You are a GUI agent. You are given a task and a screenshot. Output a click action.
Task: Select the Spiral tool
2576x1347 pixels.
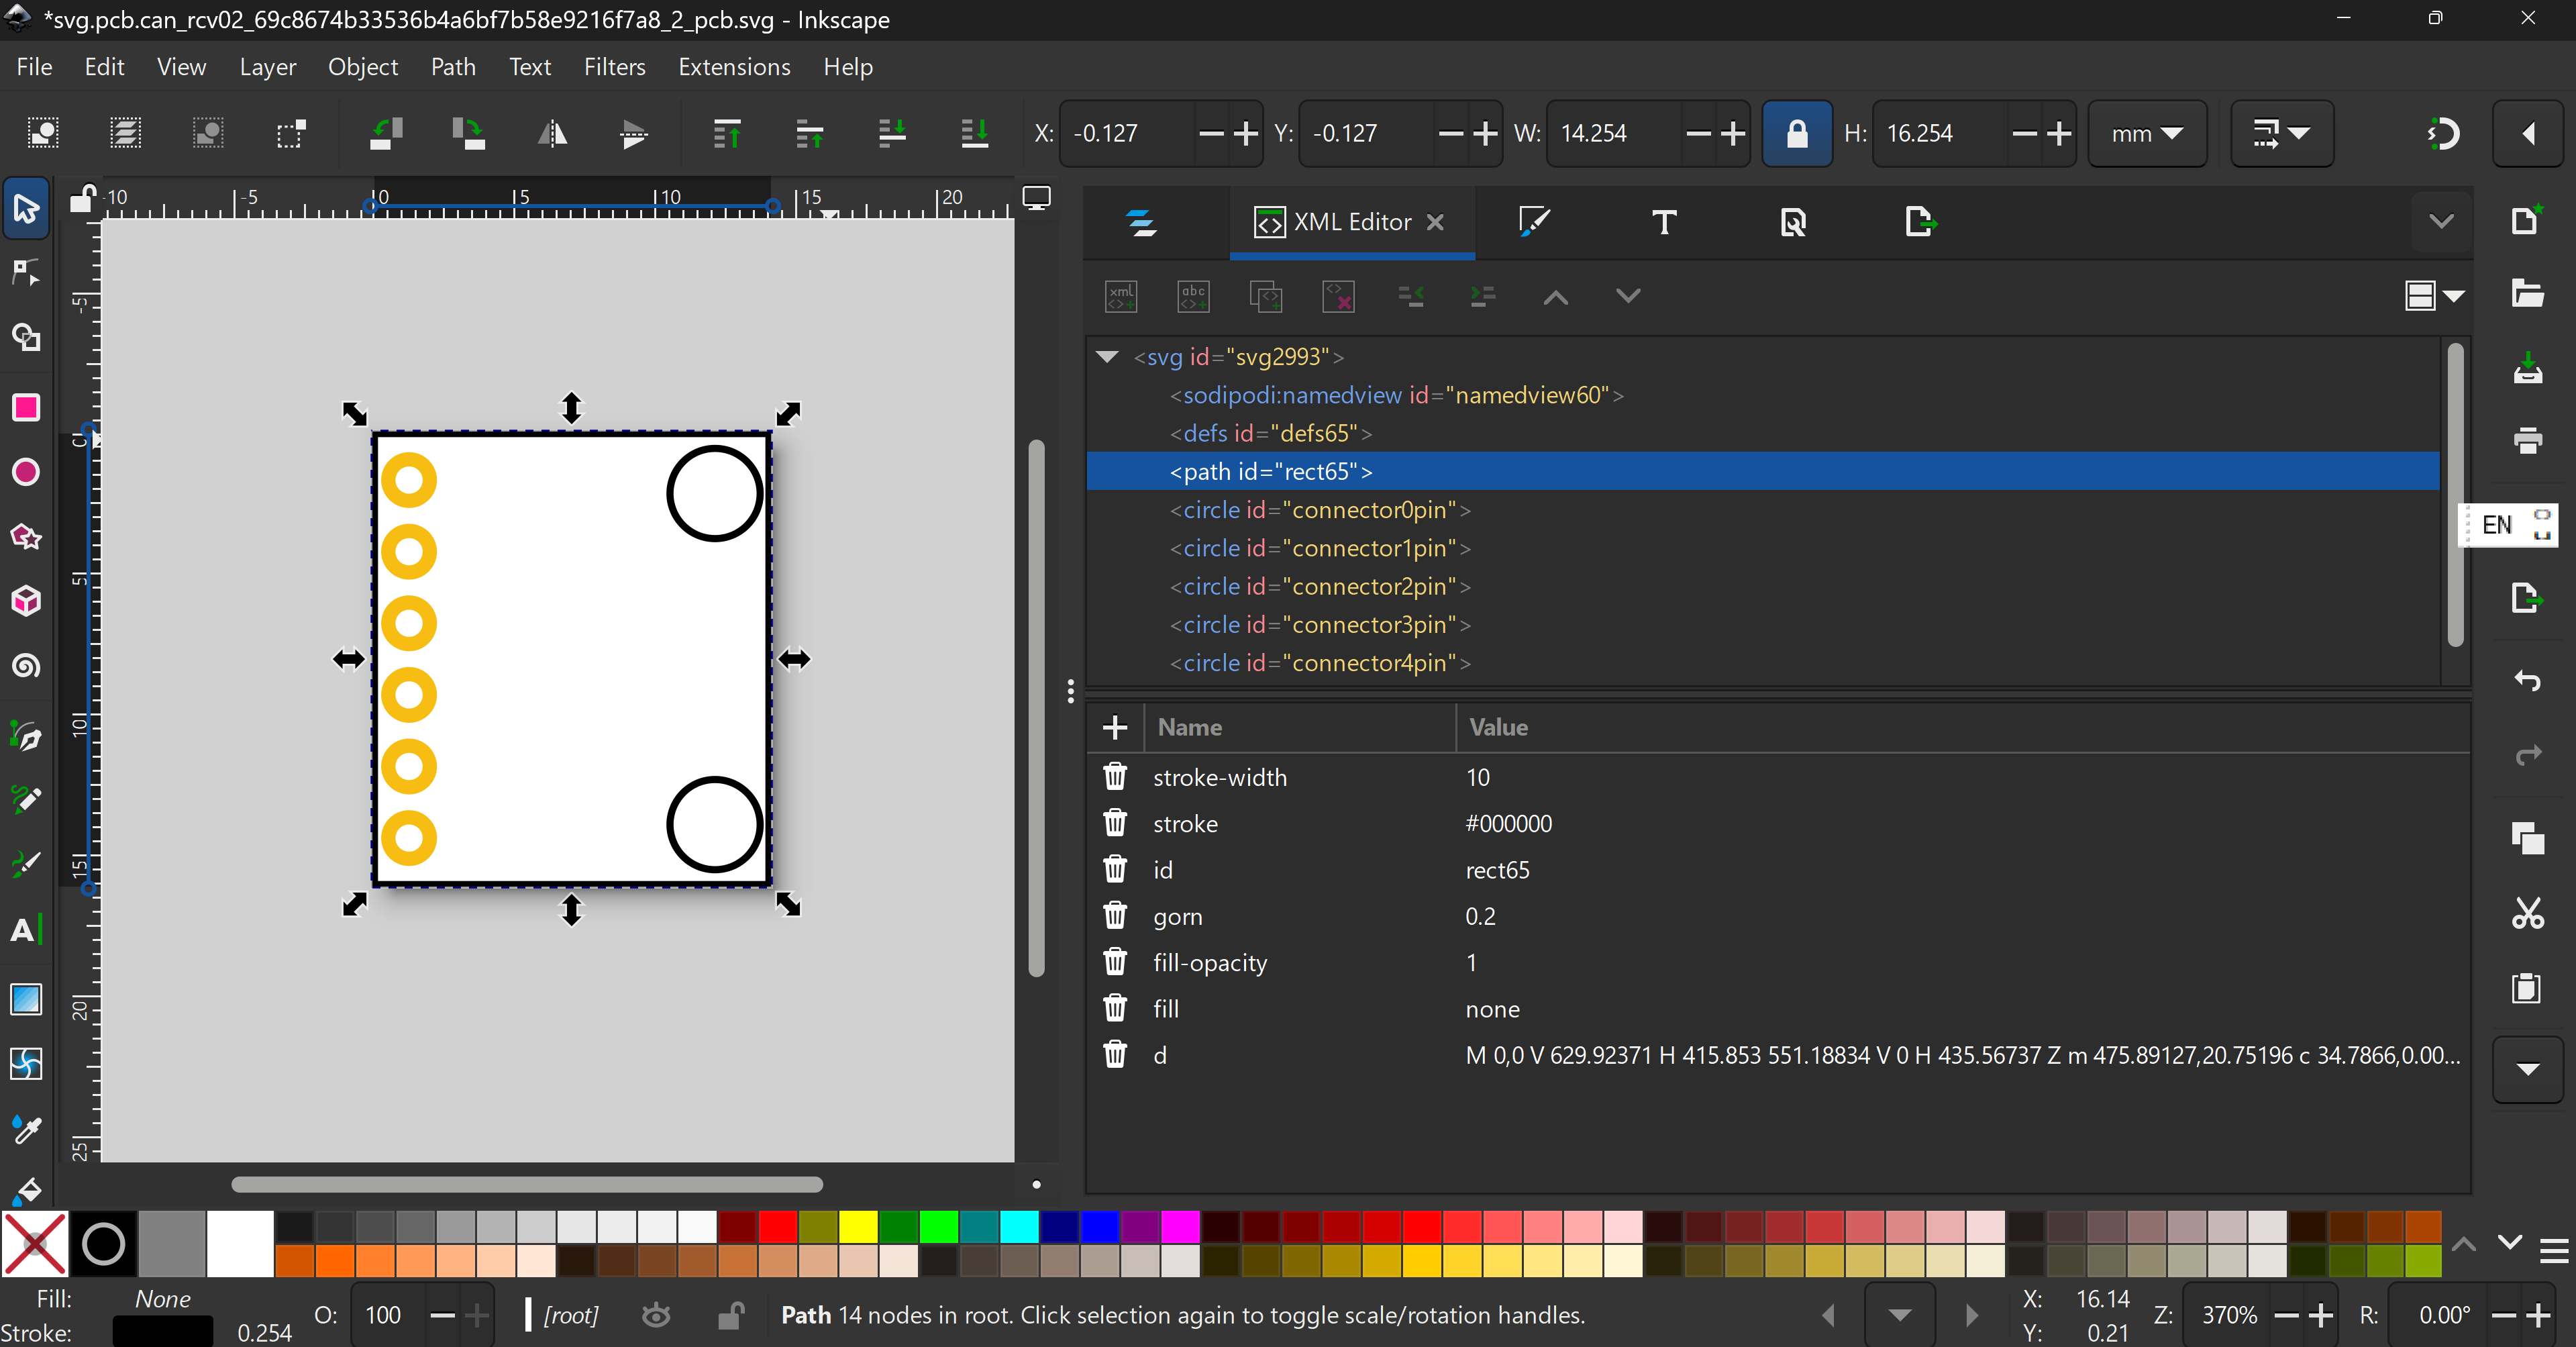click(x=26, y=666)
